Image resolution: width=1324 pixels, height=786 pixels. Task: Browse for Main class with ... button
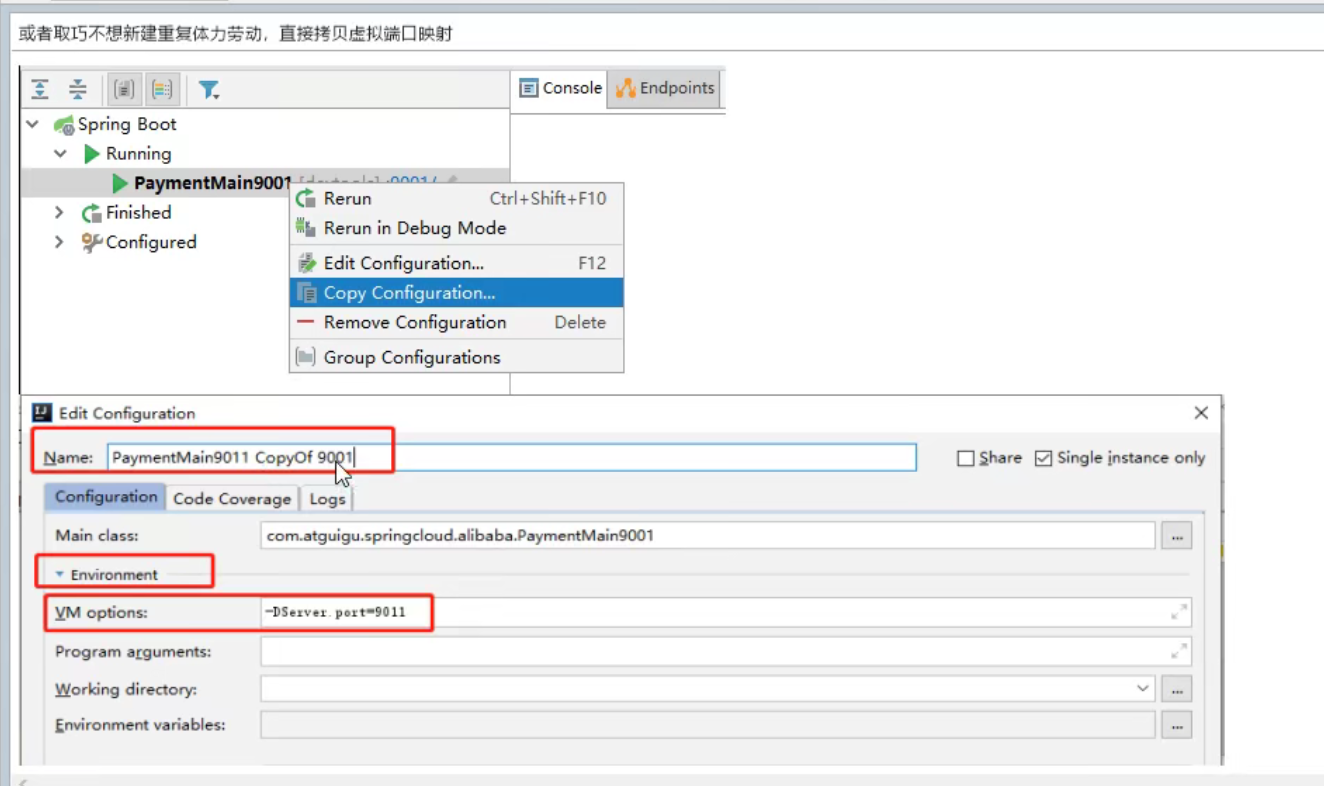point(1176,536)
